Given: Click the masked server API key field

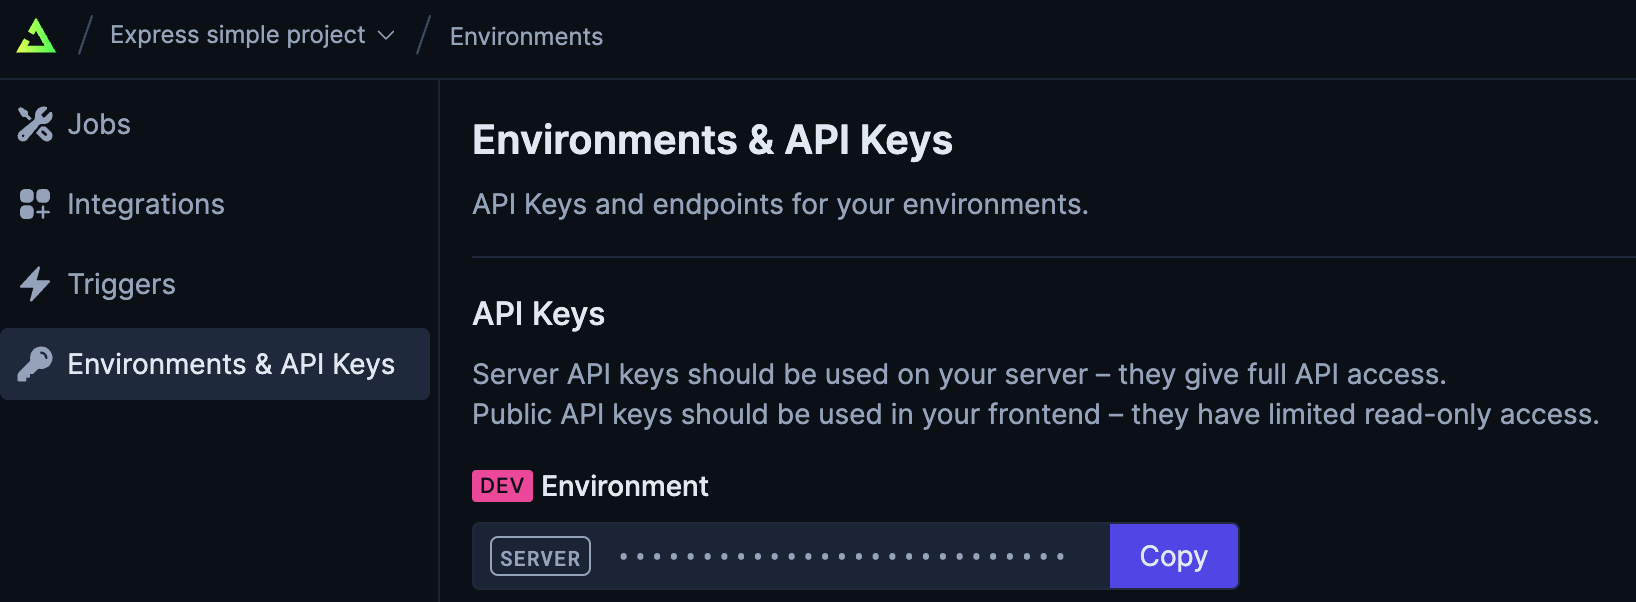Looking at the screenshot, I should click(840, 556).
